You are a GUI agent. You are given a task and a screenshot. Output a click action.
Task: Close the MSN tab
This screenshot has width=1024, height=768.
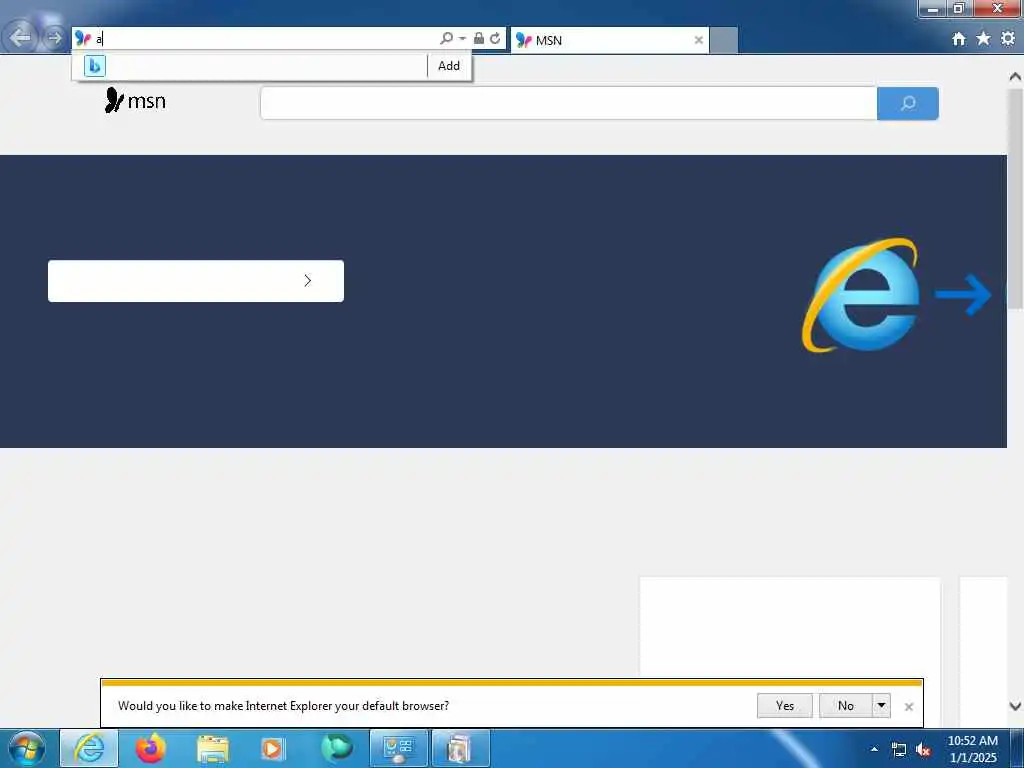pyautogui.click(x=698, y=40)
